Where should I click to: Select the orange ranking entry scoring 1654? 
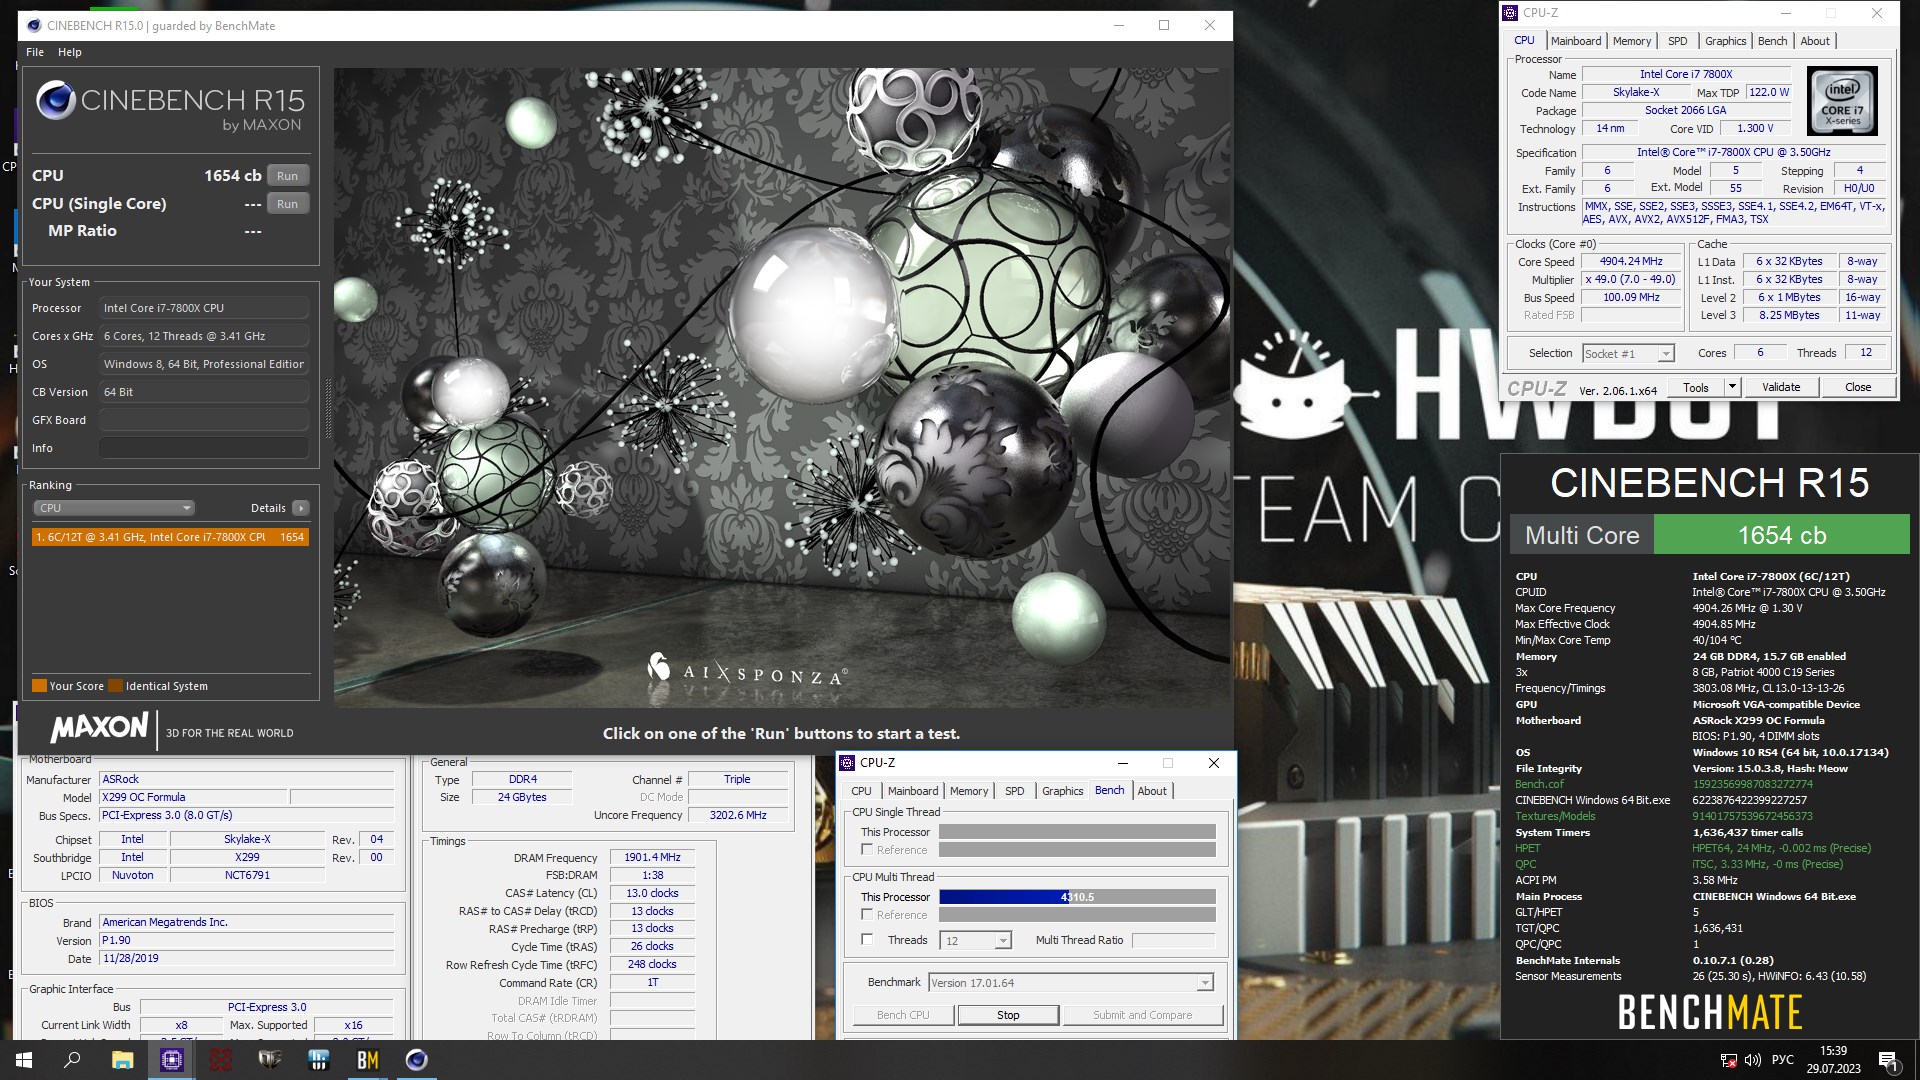tap(170, 537)
